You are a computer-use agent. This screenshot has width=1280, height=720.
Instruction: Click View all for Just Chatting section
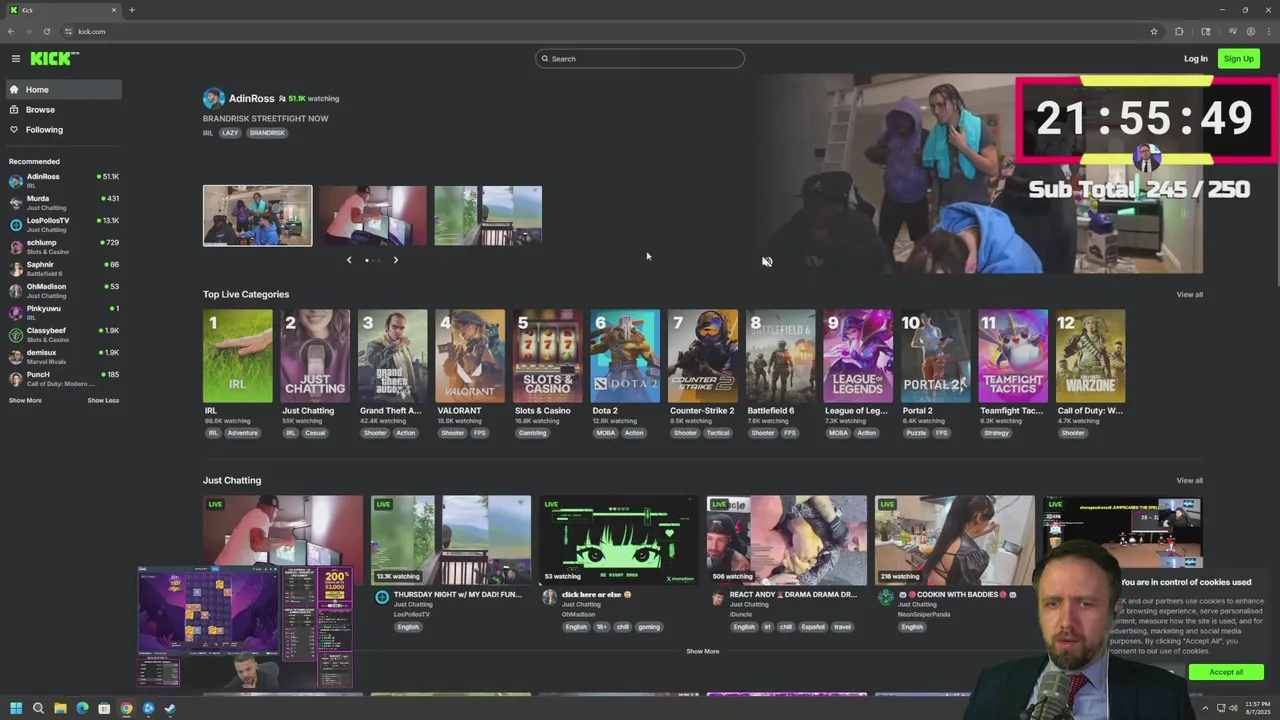(x=1189, y=481)
